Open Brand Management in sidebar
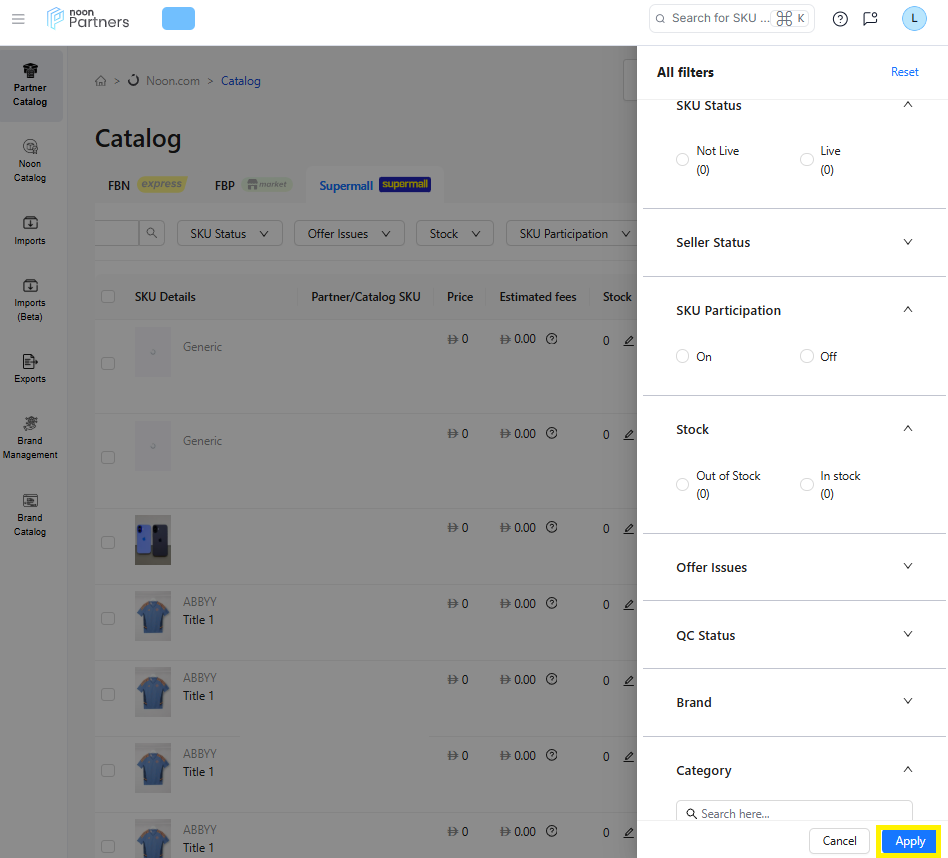The image size is (948, 858). pyautogui.click(x=30, y=438)
